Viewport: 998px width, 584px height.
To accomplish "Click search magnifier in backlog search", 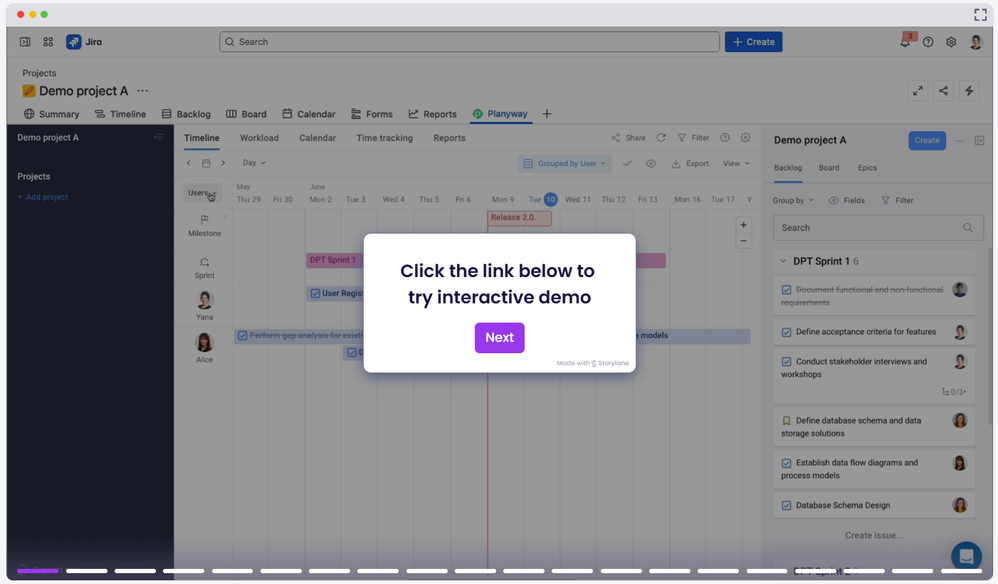I will pyautogui.click(x=967, y=228).
